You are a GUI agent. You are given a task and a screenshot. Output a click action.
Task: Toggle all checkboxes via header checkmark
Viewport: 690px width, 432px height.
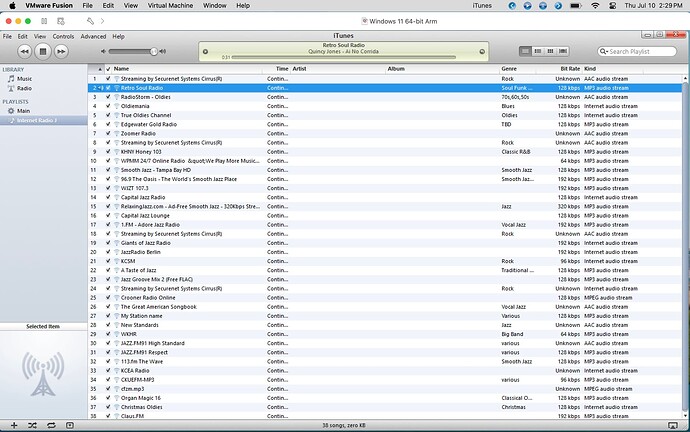108,69
